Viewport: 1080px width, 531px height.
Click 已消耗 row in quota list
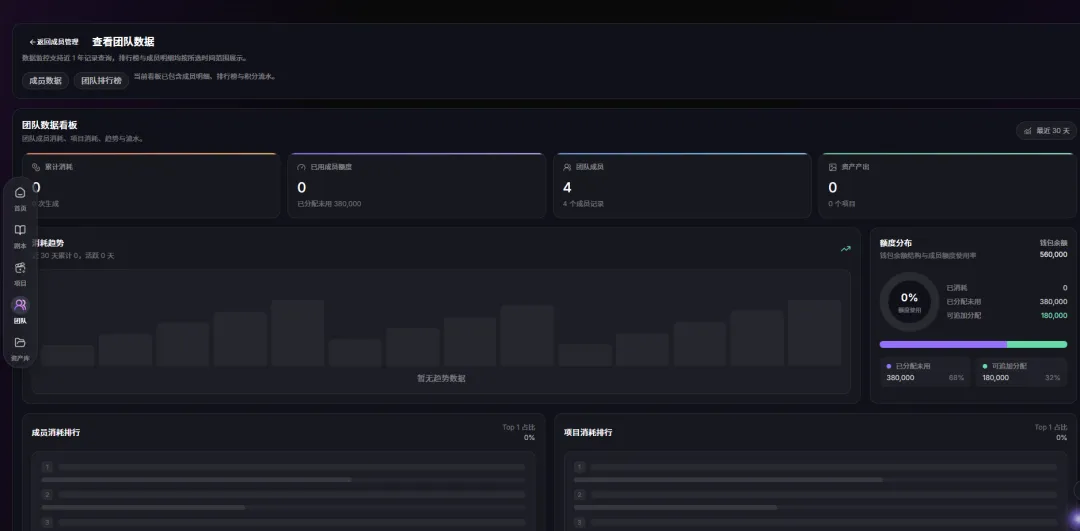(1007, 288)
